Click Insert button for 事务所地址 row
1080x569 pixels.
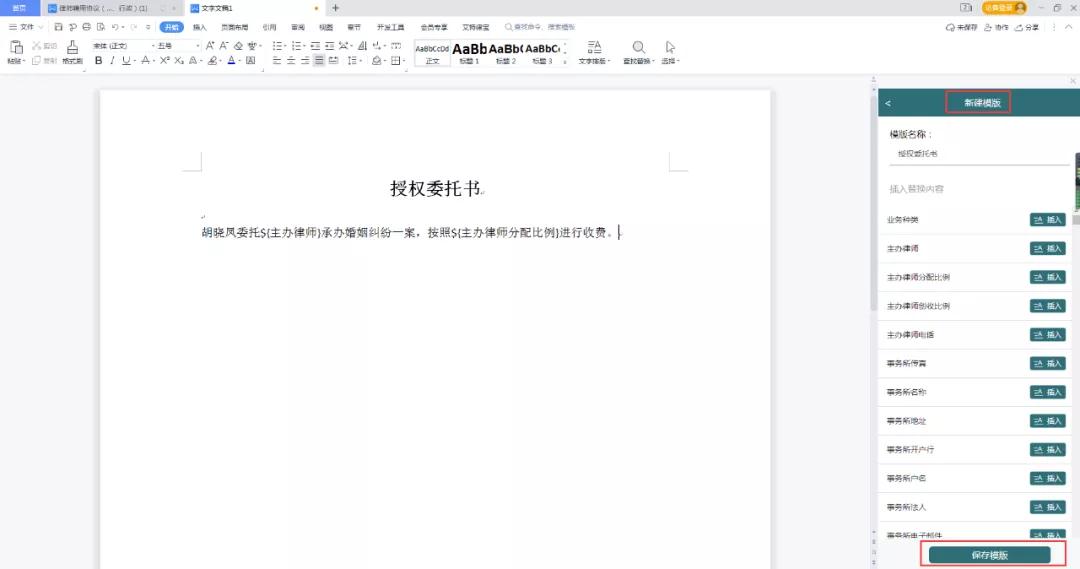click(1048, 421)
